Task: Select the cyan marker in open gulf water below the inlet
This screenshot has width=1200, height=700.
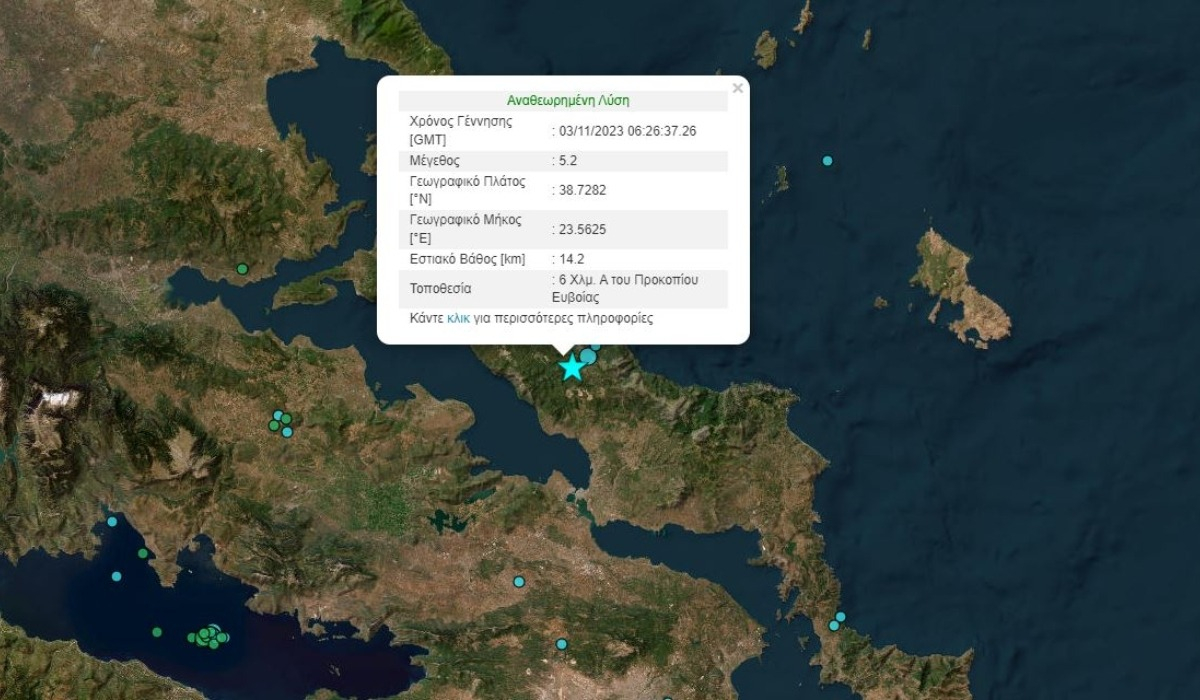Action: 116,576
